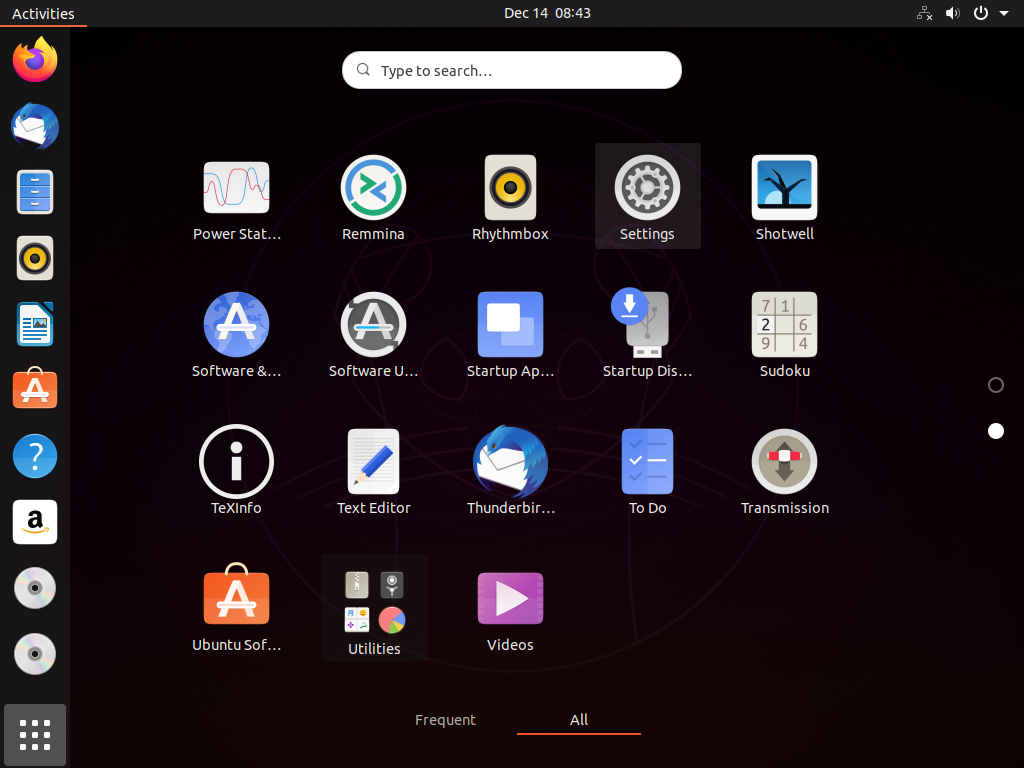Open Ubuntu Software in the dock

pyautogui.click(x=35, y=389)
